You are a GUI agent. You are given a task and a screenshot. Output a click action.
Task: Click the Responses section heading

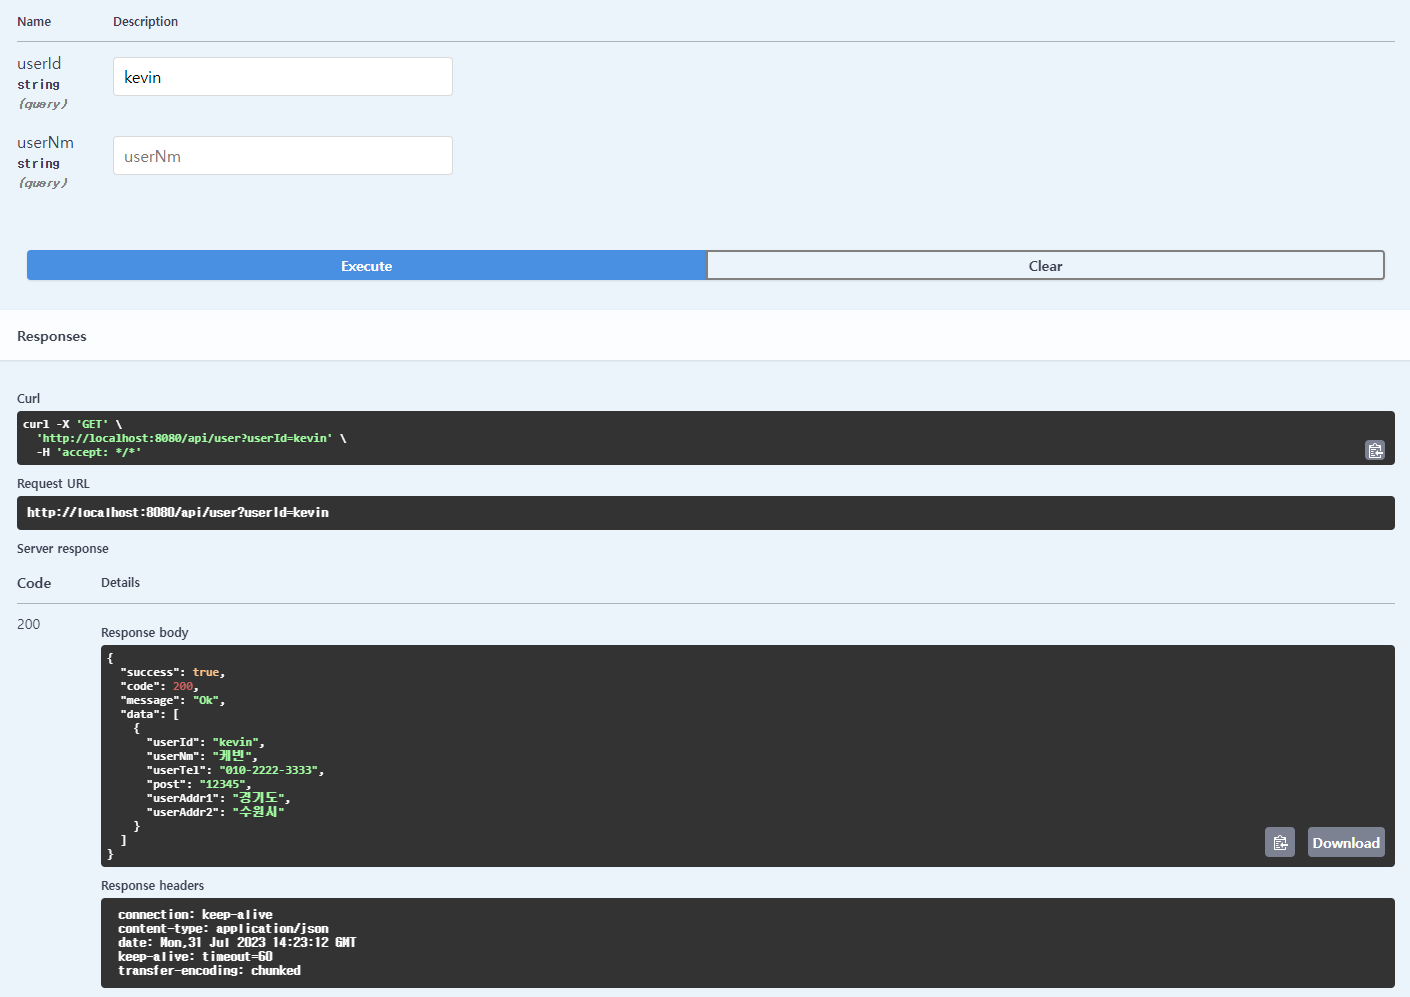(x=52, y=336)
